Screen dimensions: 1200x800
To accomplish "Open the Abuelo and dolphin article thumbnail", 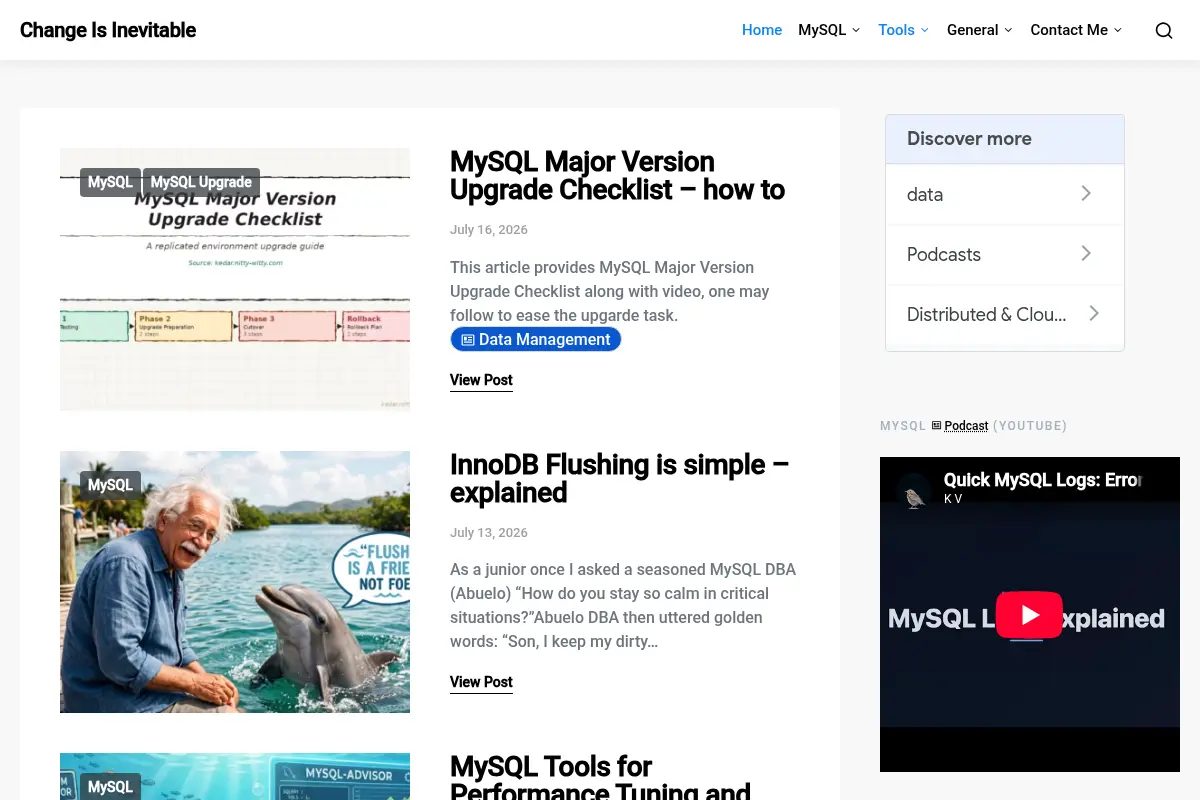I will tap(235, 582).
